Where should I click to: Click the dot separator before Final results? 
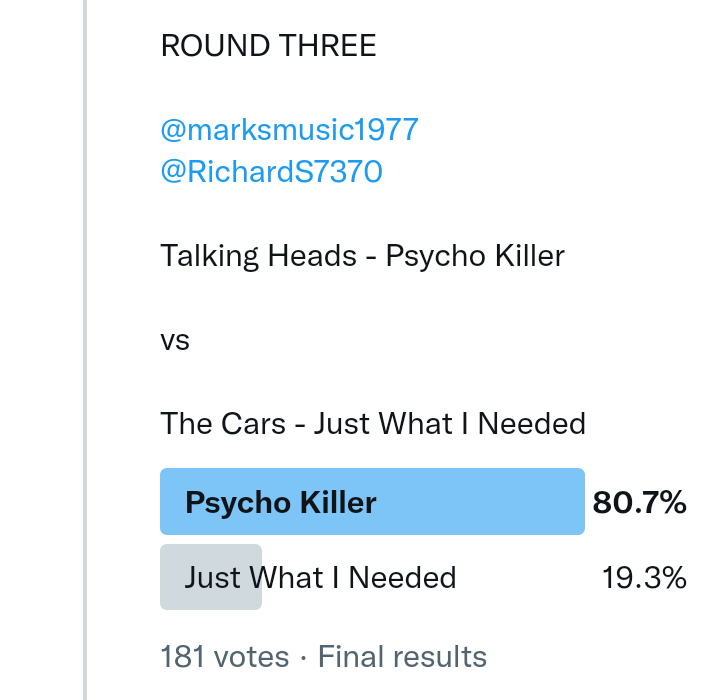coord(302,658)
